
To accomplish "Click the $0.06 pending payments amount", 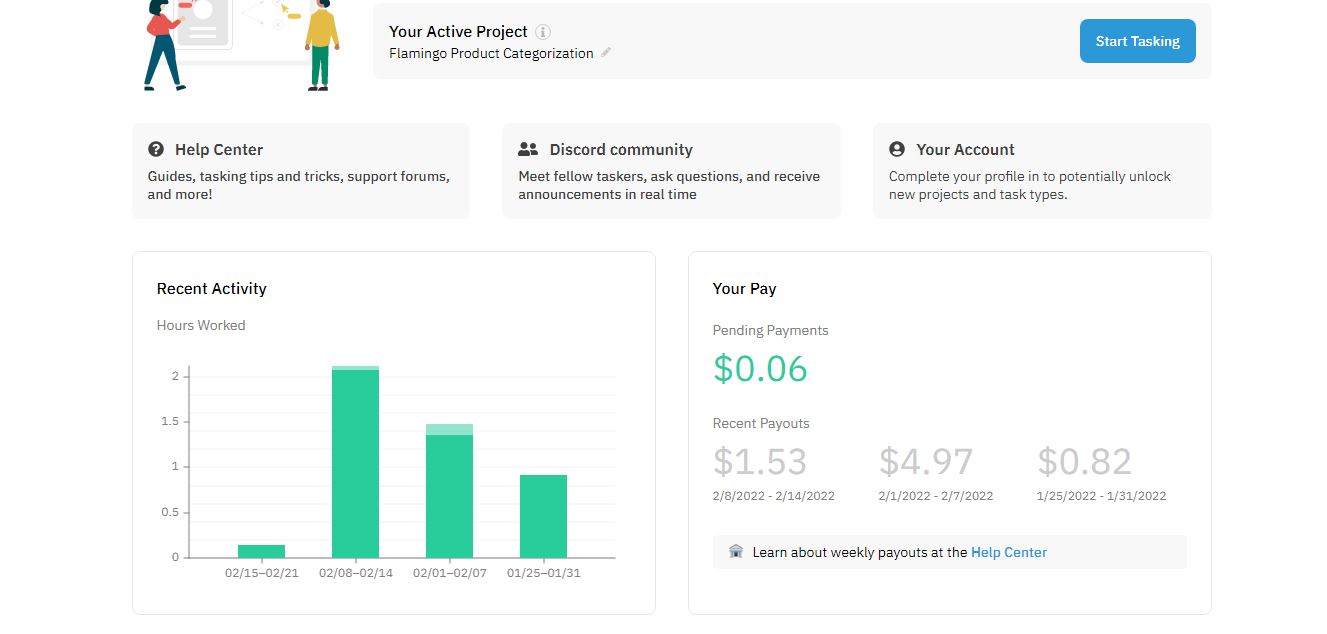I will 760,369.
